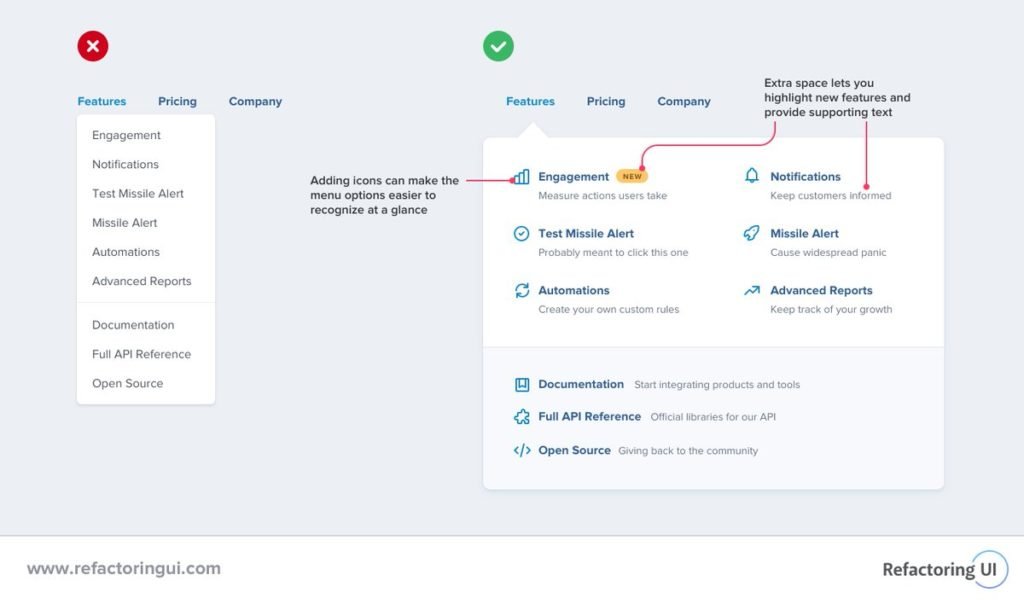The image size is (1024, 604).
Task: Click the NEW badge next to Engagement
Action: click(632, 176)
